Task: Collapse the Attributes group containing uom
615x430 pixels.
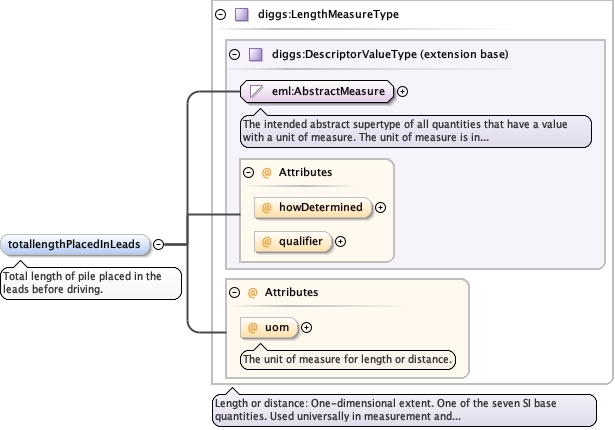Action: 234,292
